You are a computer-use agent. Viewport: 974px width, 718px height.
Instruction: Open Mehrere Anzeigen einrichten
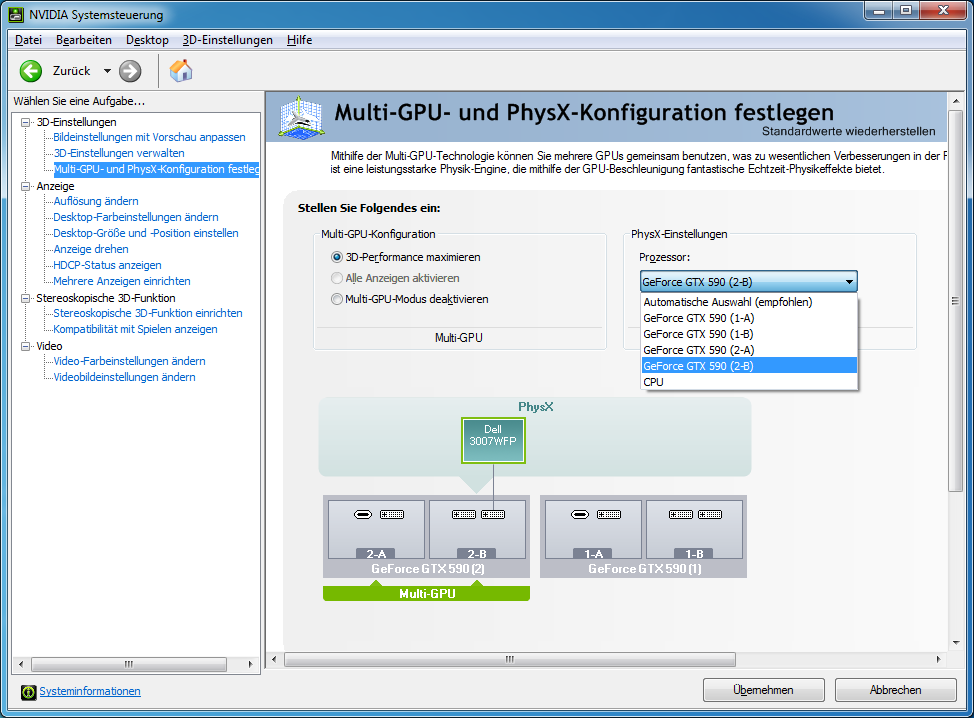[122, 281]
